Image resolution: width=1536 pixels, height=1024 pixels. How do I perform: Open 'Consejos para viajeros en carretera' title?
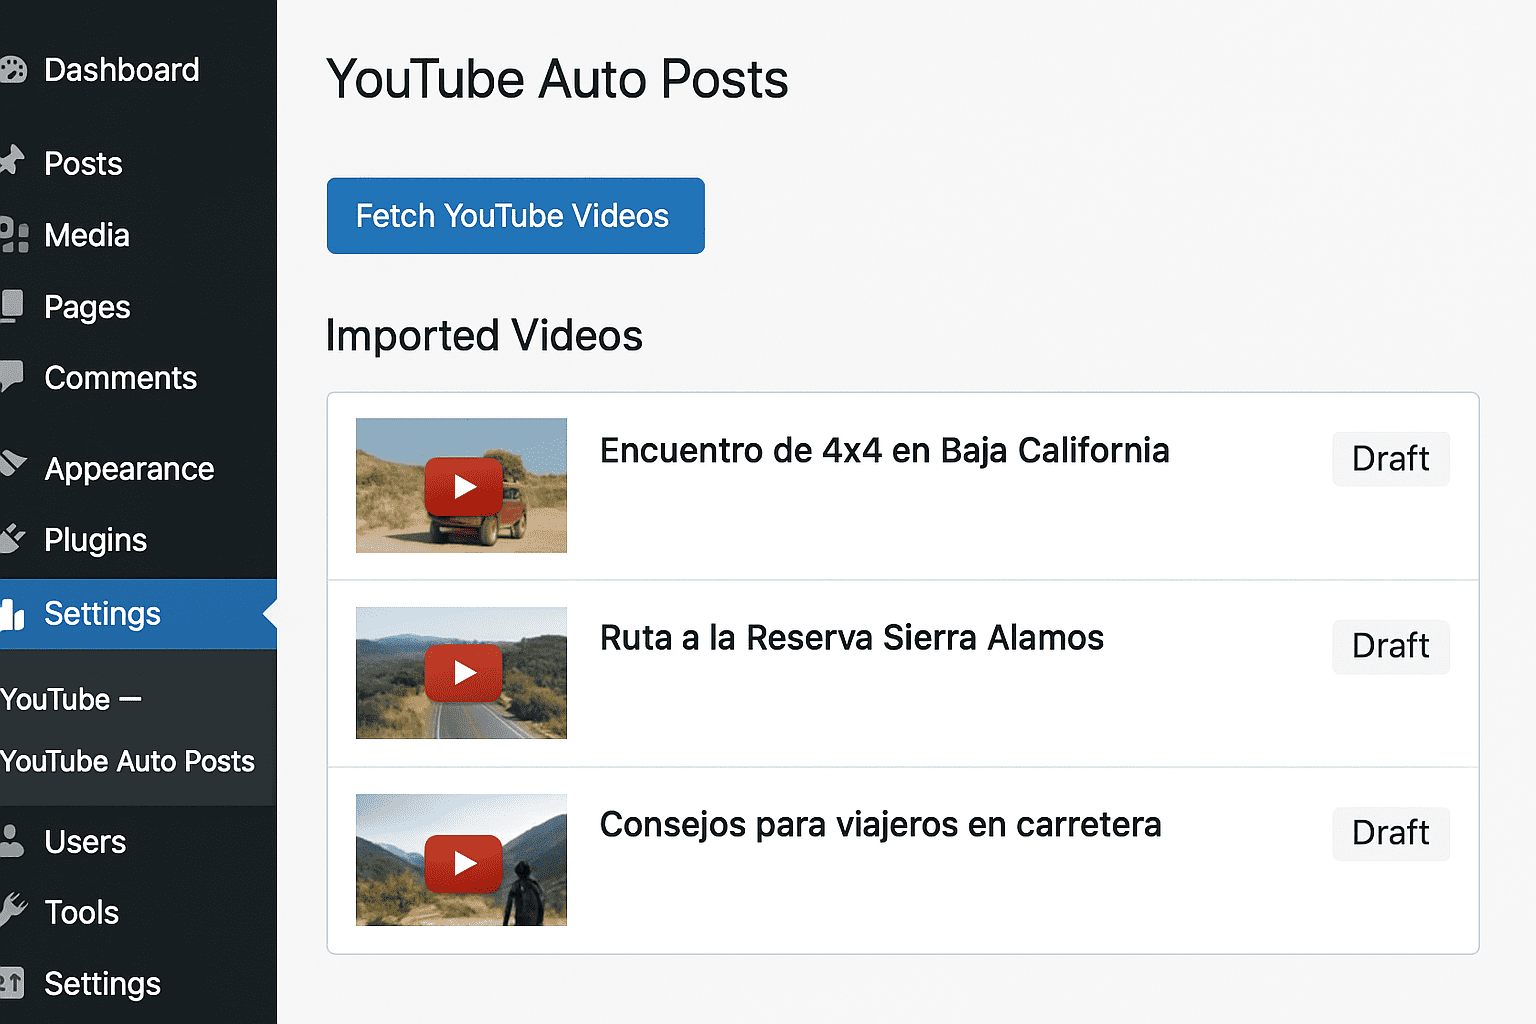(880, 825)
